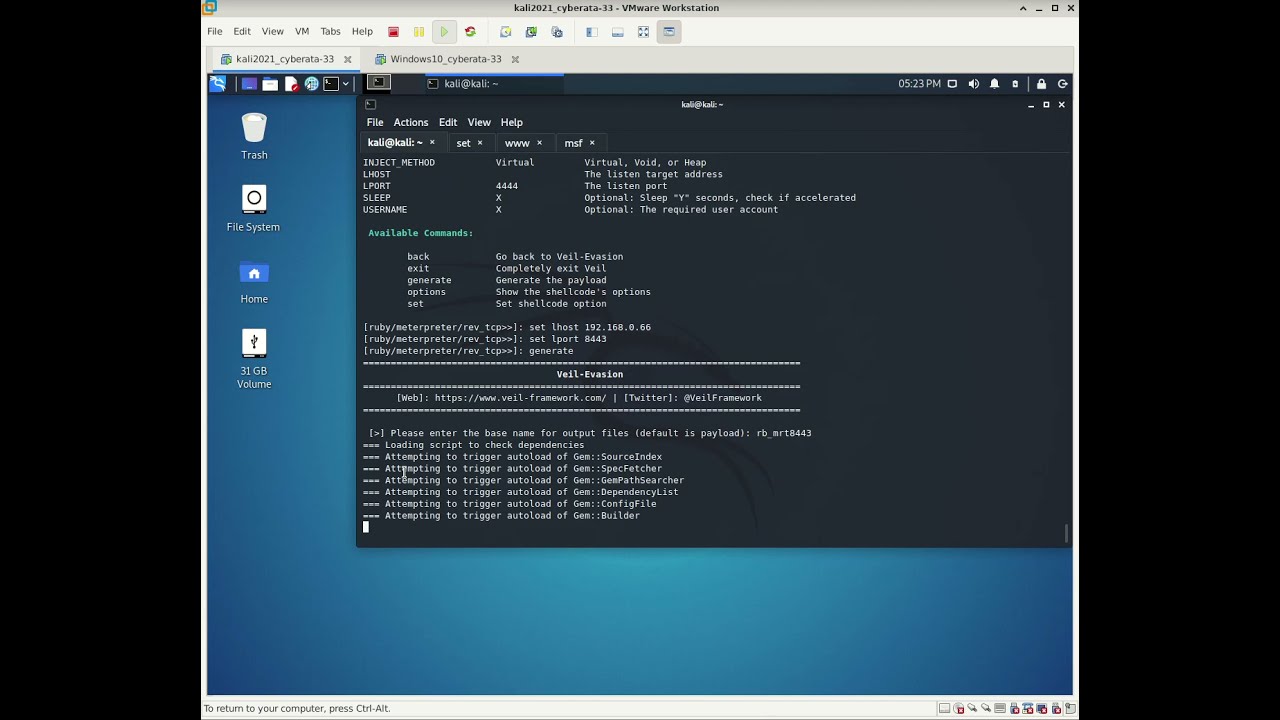Click the battery power manager icon
Screen dimensions: 1280x720
pos(1015,84)
